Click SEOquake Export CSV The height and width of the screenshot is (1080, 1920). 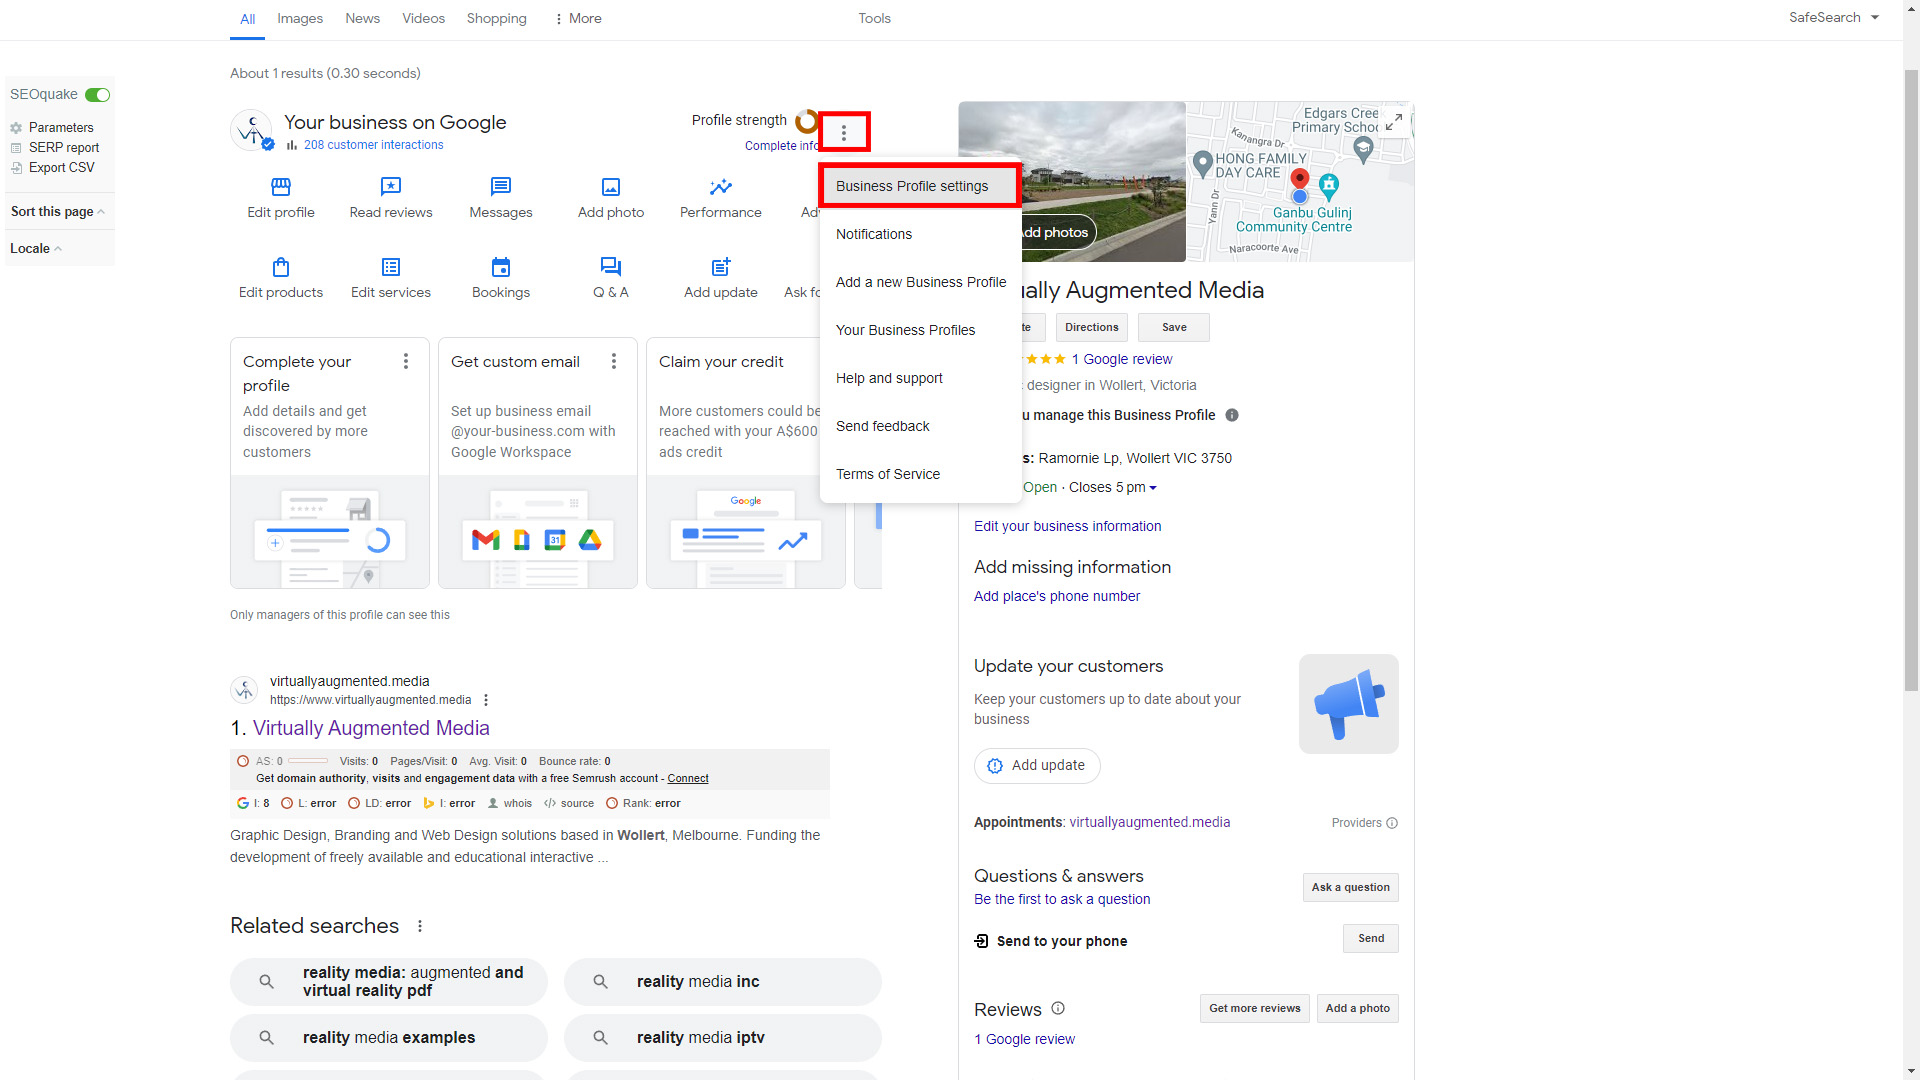62,168
